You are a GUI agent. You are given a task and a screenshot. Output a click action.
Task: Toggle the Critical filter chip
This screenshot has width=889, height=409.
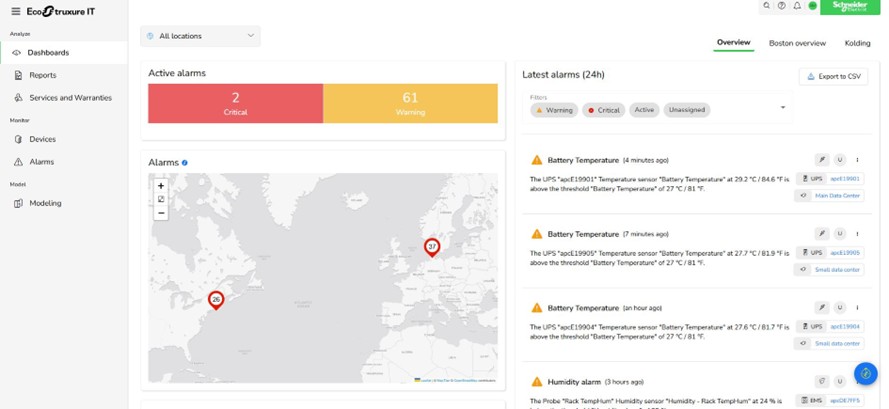click(604, 110)
